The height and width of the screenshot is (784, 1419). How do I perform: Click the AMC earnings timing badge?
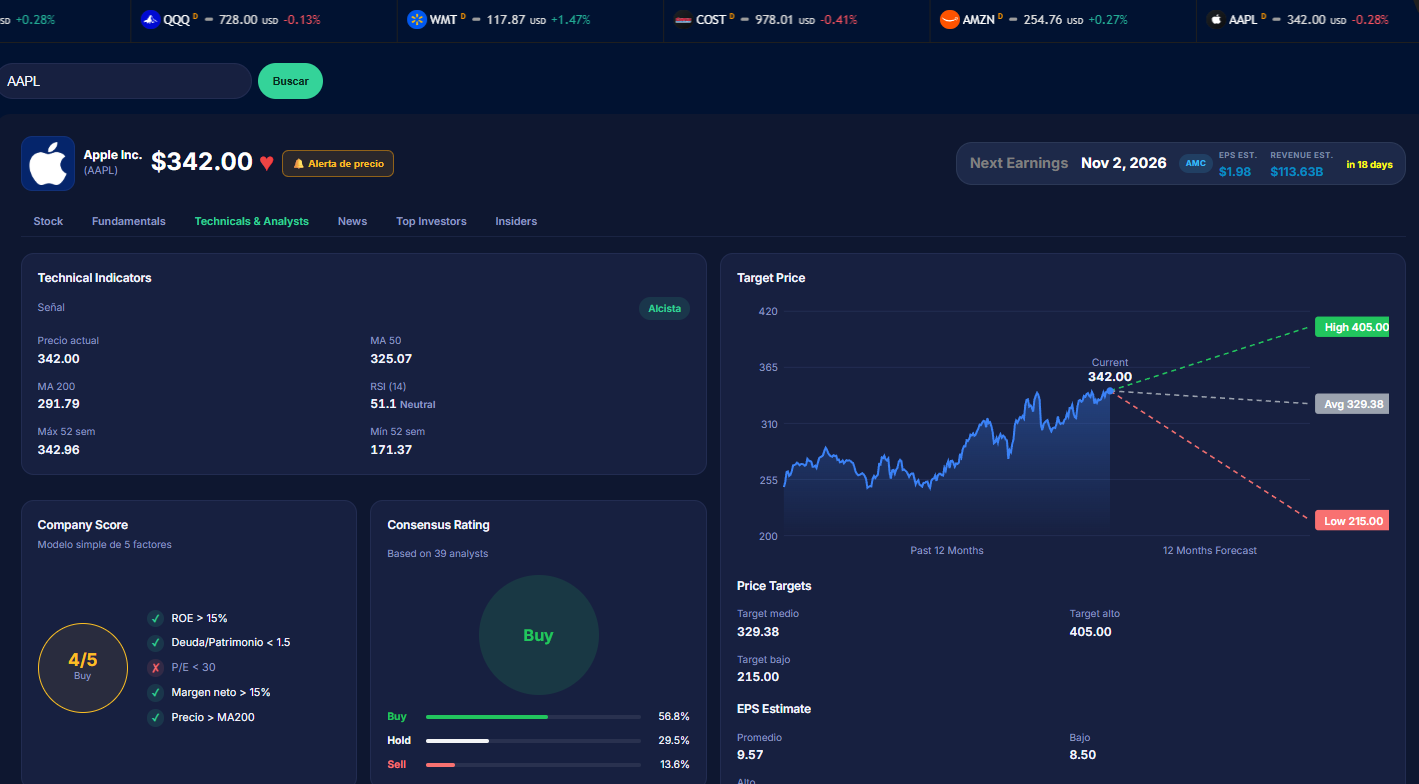click(1196, 164)
